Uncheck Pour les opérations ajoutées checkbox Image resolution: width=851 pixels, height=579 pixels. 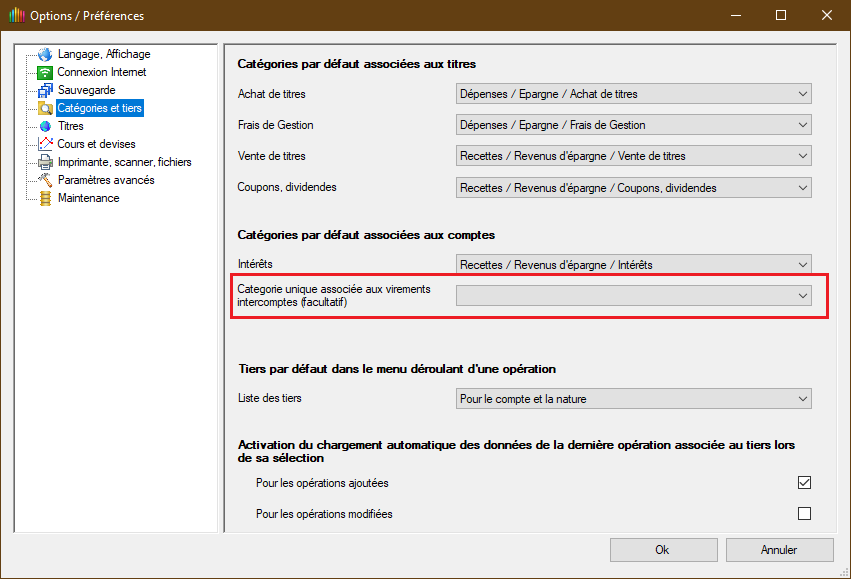pyautogui.click(x=804, y=483)
